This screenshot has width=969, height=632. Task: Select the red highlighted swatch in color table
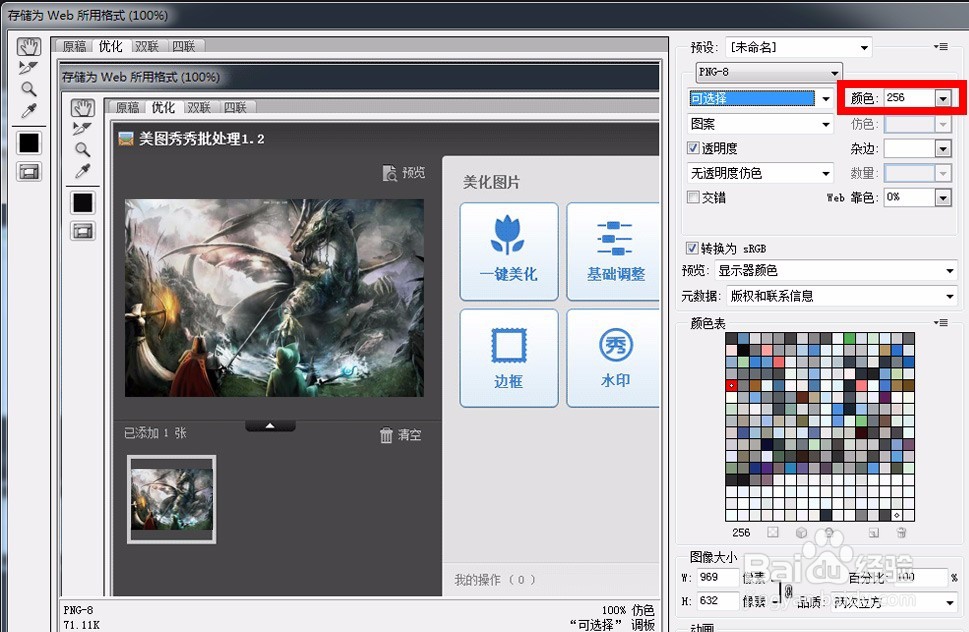click(x=731, y=386)
